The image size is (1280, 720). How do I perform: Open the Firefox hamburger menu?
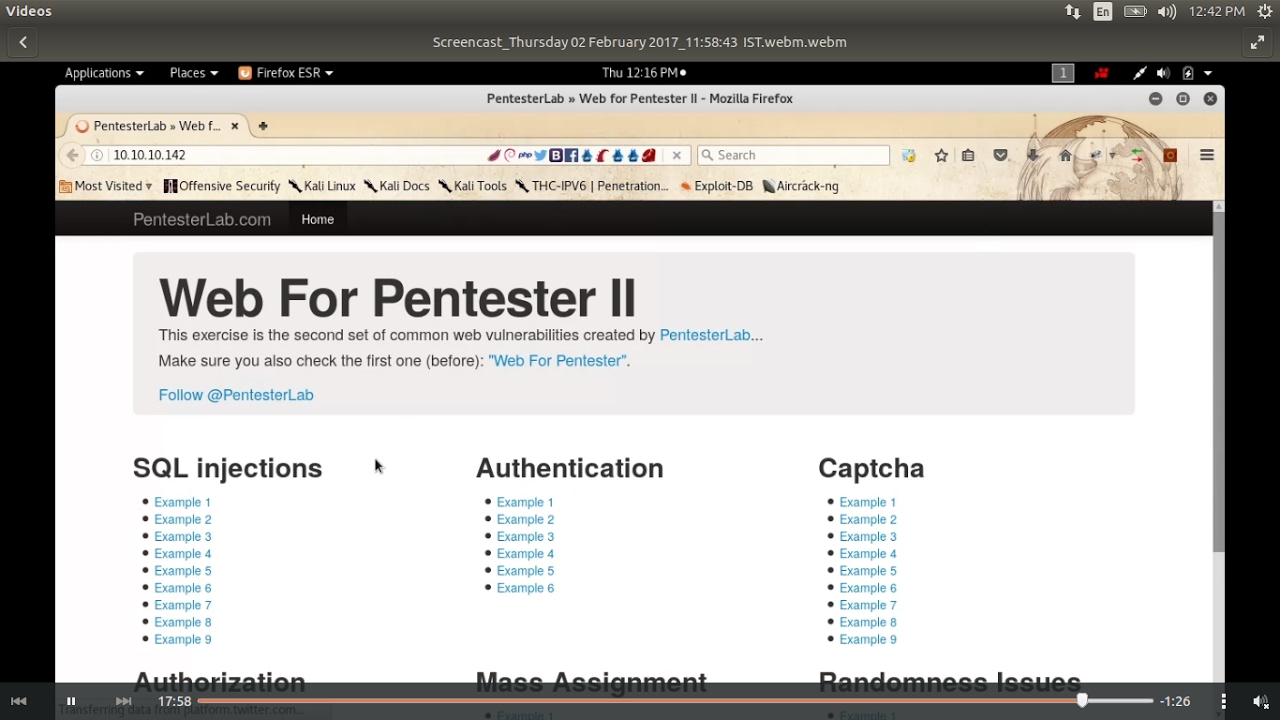[x=1207, y=155]
